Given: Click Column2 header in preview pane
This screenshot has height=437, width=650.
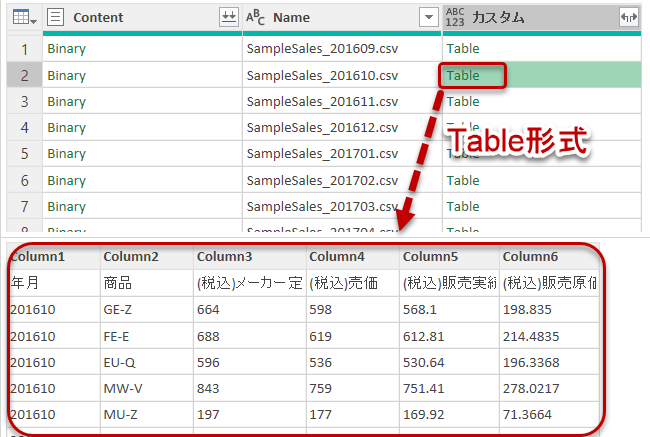Looking at the screenshot, I should click(x=147, y=257).
